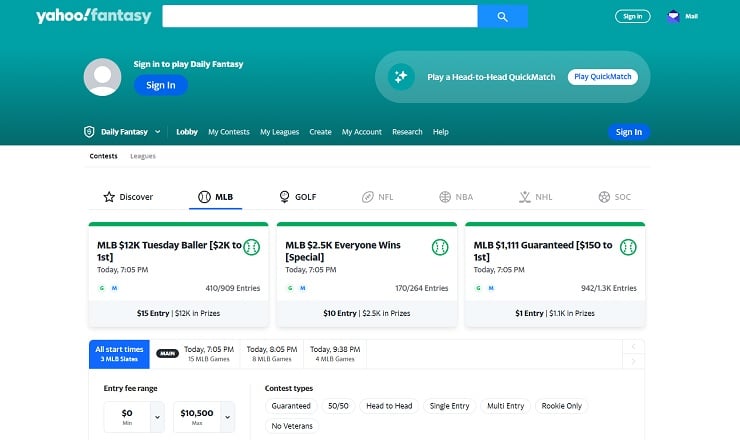740x440 pixels.
Task: Click the Discover star icon
Action: coord(109,197)
